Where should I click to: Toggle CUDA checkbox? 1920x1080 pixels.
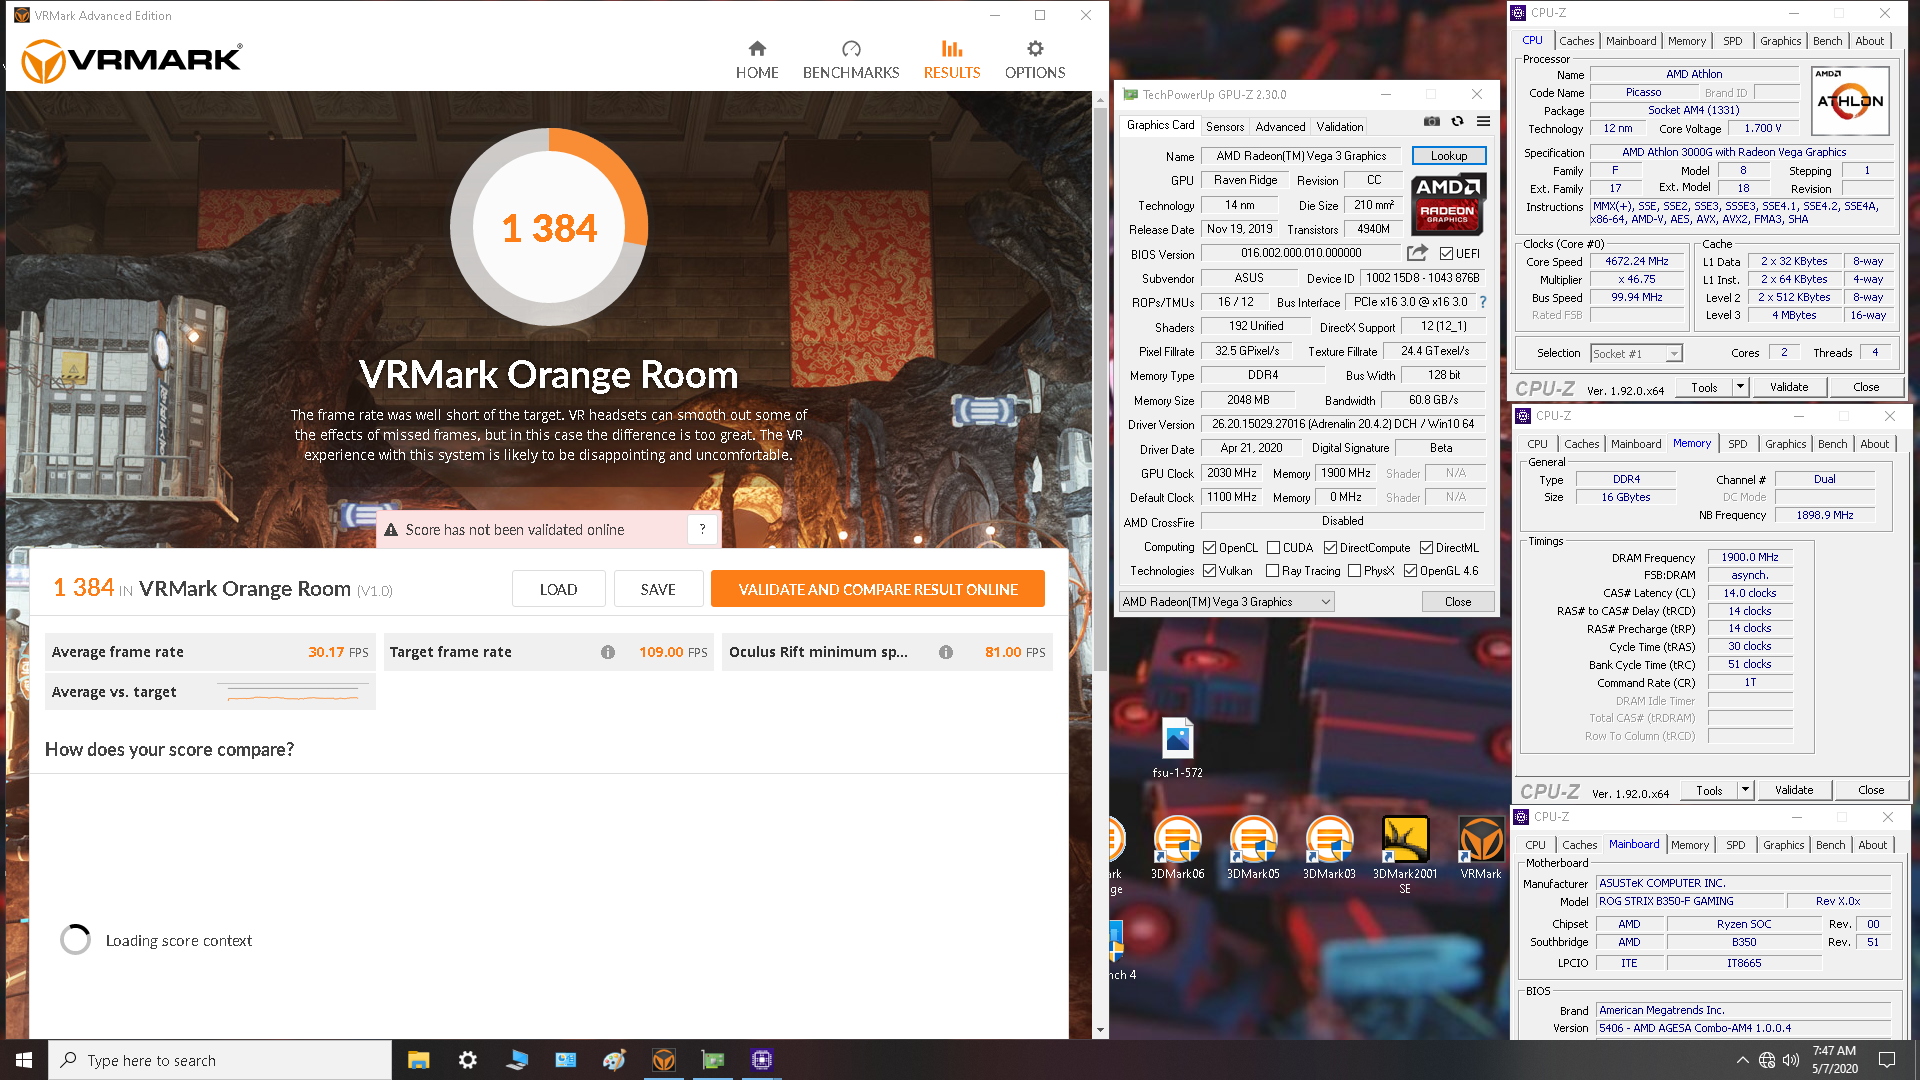(x=1273, y=548)
